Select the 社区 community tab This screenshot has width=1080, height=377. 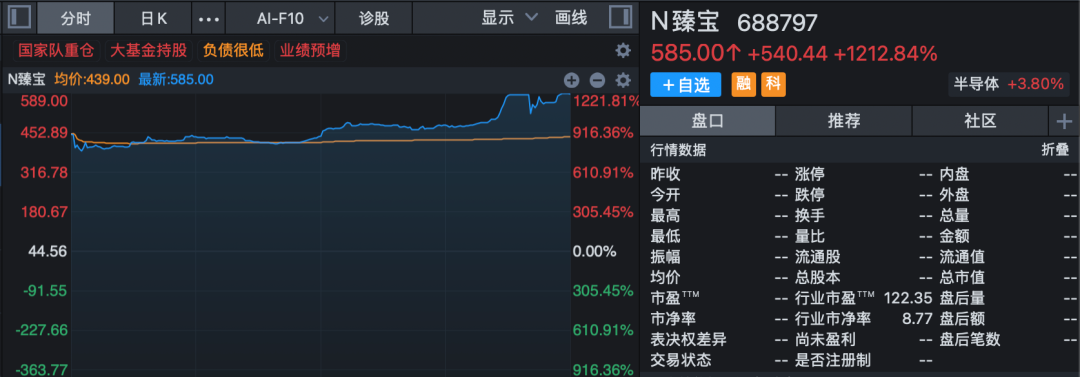tap(980, 121)
